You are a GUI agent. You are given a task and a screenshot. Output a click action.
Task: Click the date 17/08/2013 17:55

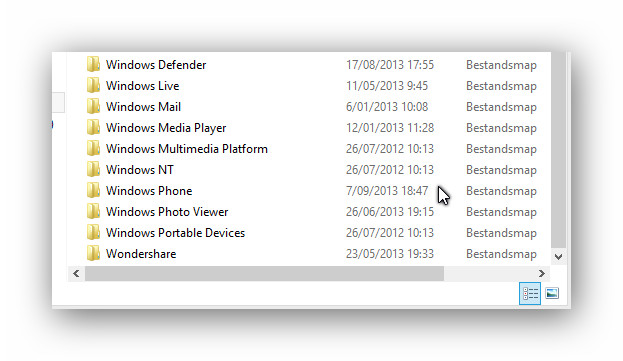390,65
